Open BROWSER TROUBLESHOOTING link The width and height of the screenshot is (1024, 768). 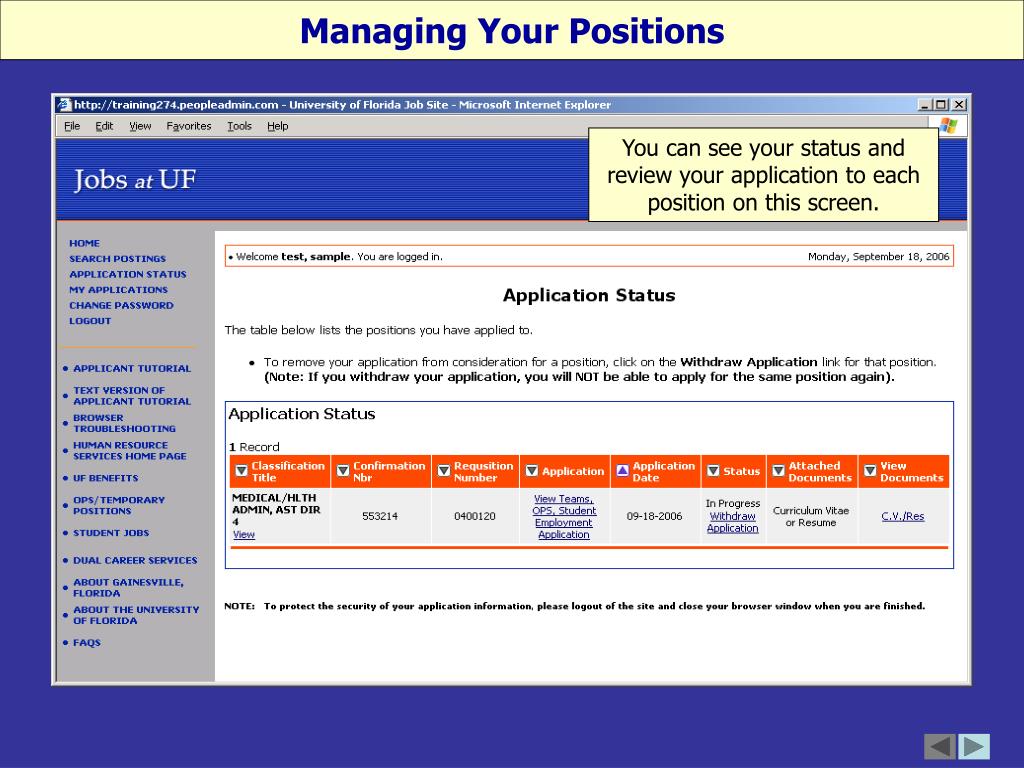(124, 423)
